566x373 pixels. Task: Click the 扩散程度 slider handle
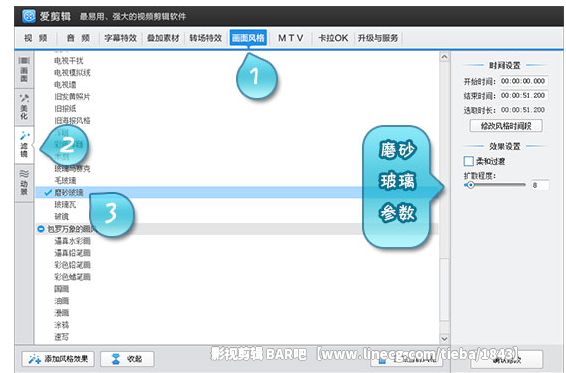pyautogui.click(x=470, y=185)
